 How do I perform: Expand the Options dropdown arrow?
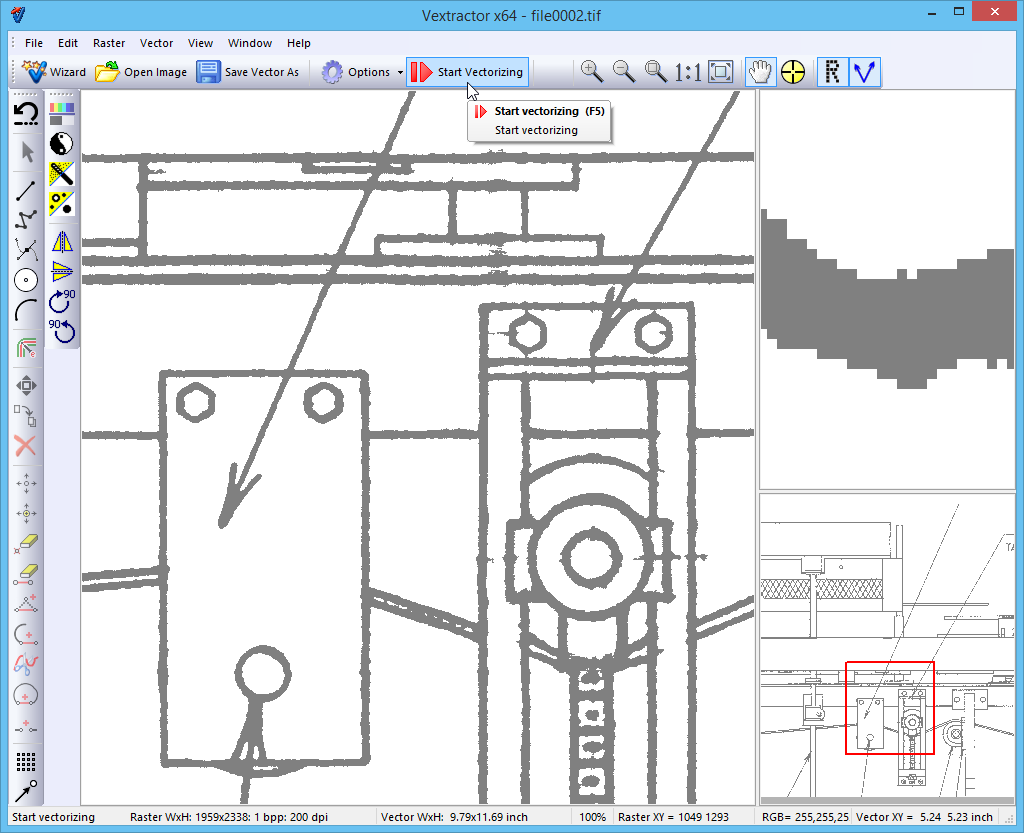click(400, 72)
